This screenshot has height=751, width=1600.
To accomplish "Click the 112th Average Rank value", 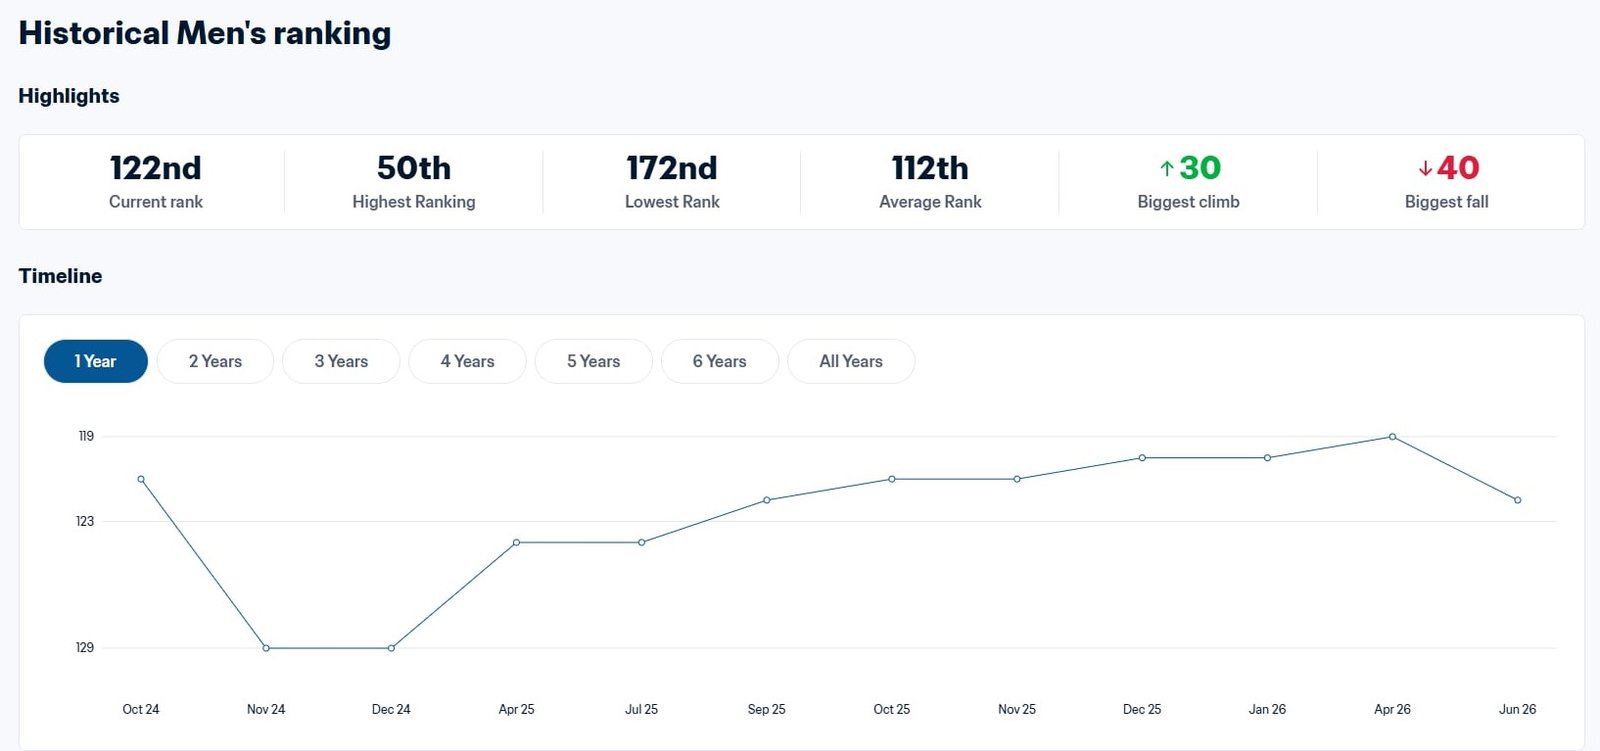I will click(930, 167).
